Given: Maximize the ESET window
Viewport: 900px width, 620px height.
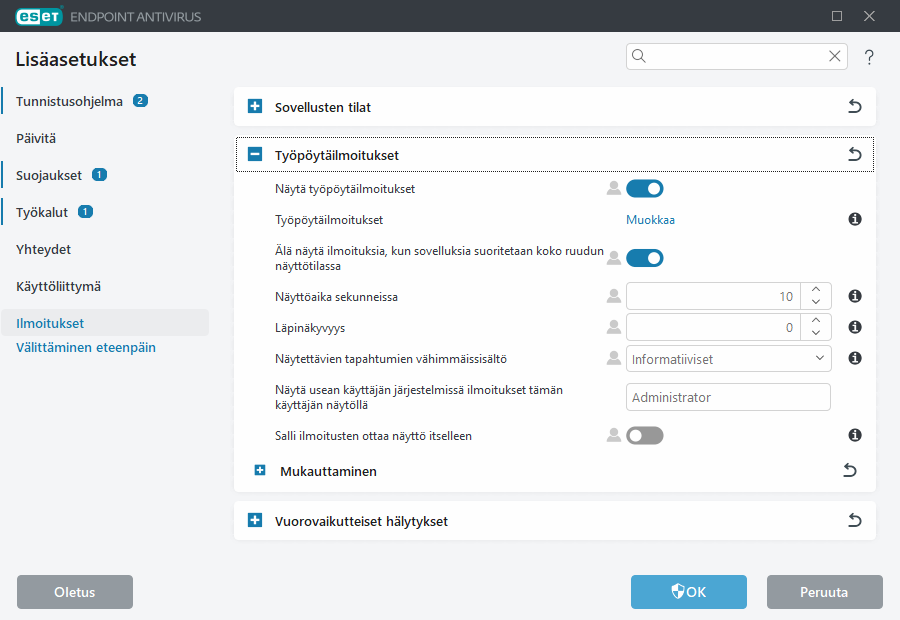Looking at the screenshot, I should [837, 16].
